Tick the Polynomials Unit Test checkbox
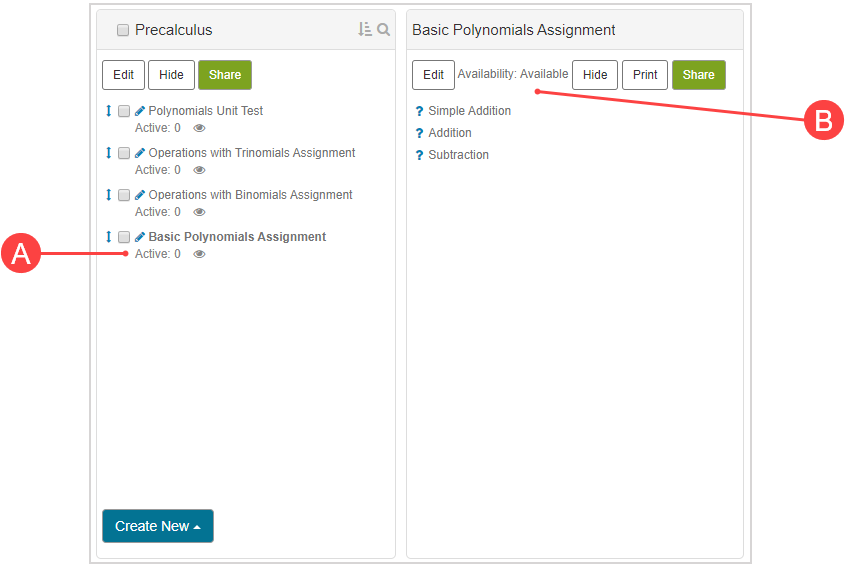This screenshot has width=845, height=564. pyautogui.click(x=124, y=111)
